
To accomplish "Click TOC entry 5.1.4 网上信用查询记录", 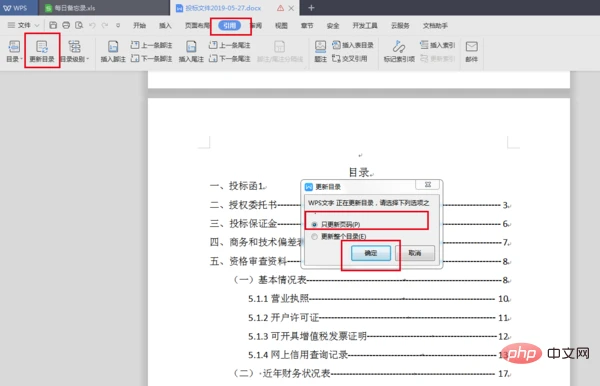I will 298,355.
